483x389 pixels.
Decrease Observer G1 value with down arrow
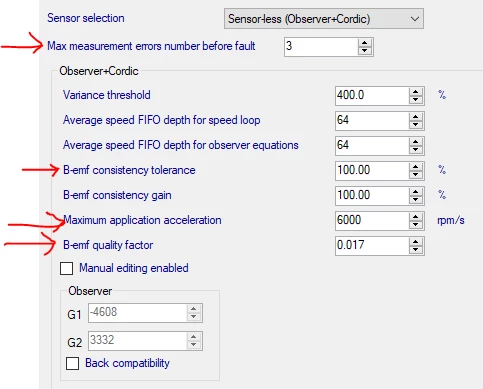pos(194,317)
